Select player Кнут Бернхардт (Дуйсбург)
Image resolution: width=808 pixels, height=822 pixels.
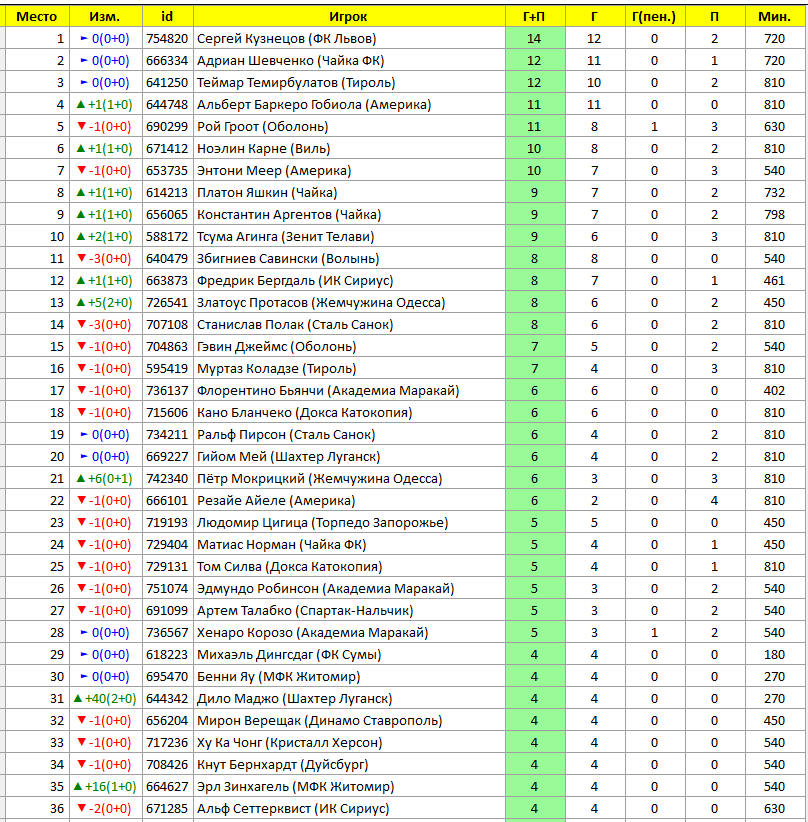click(x=283, y=765)
